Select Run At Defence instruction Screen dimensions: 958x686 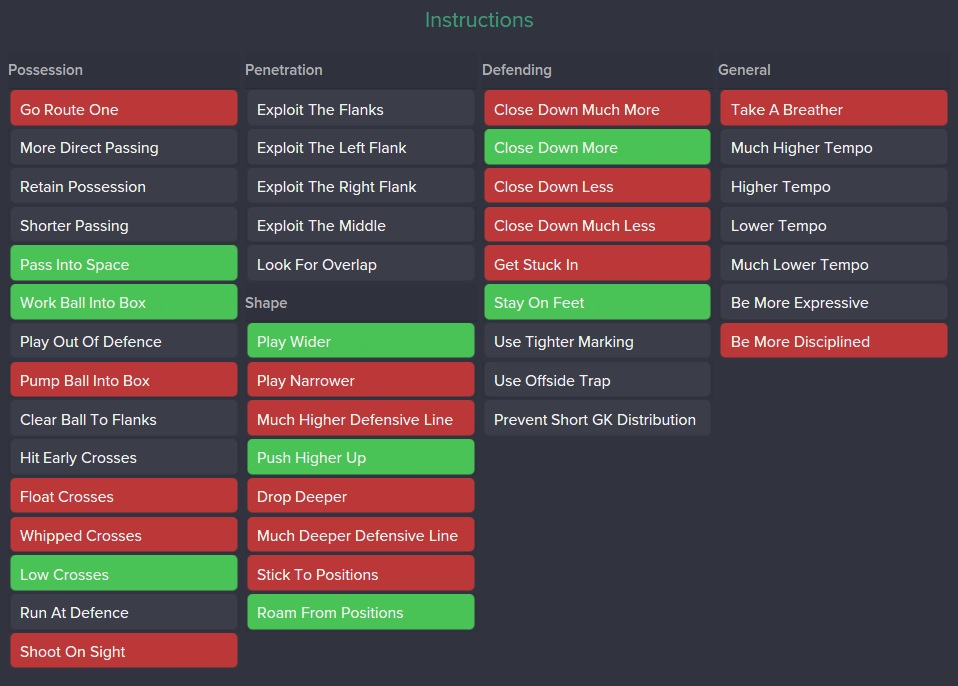123,613
